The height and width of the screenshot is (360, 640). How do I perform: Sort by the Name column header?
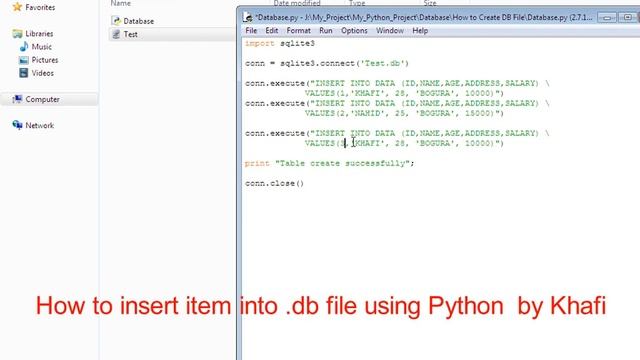point(121,3)
